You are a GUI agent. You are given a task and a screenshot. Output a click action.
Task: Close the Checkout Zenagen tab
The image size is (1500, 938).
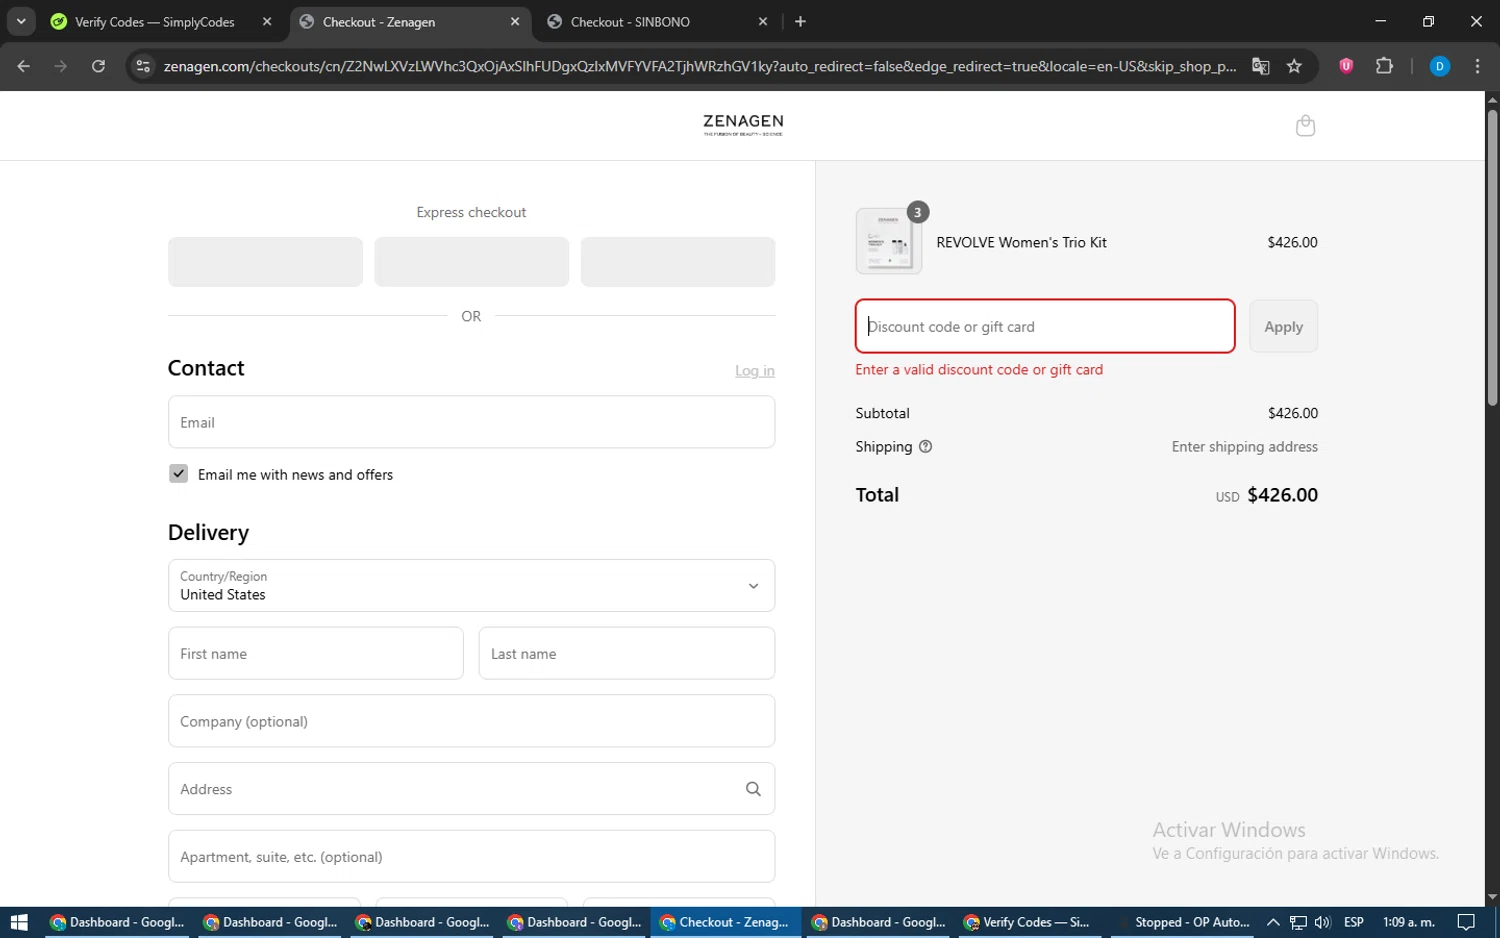tap(515, 21)
